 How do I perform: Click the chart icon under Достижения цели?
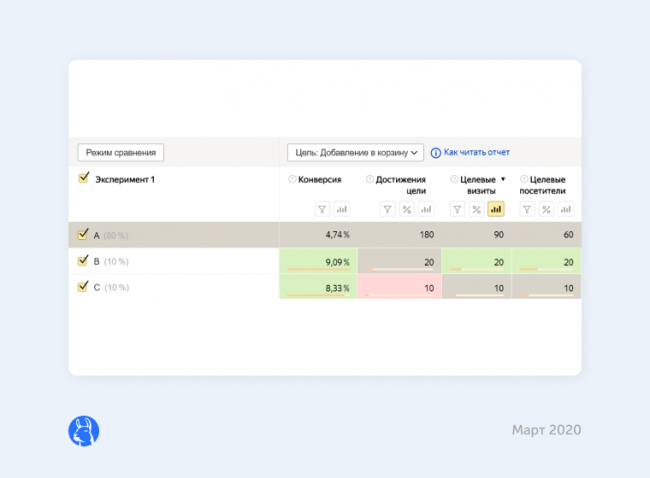click(427, 209)
